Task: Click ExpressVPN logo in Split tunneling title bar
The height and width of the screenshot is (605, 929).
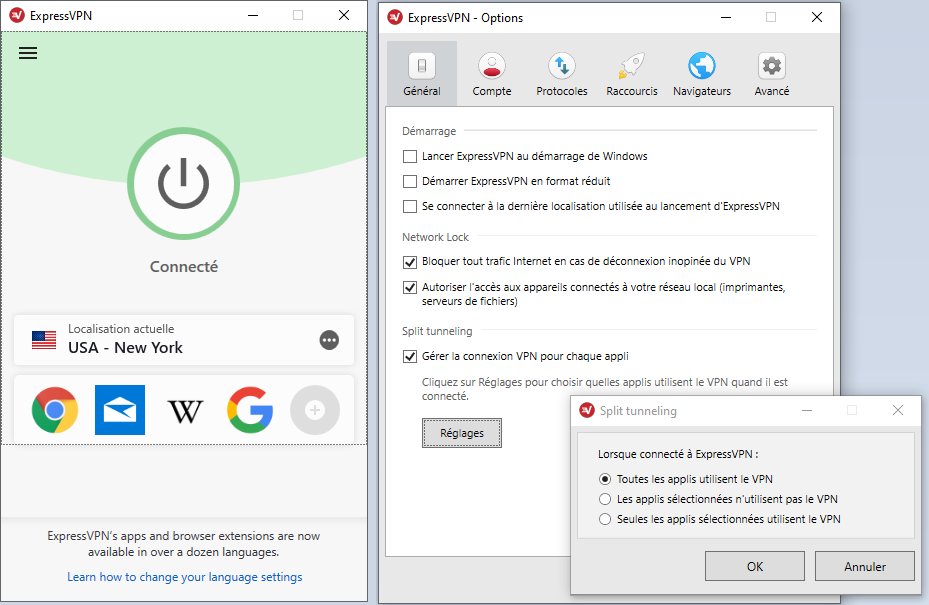Action: click(587, 411)
